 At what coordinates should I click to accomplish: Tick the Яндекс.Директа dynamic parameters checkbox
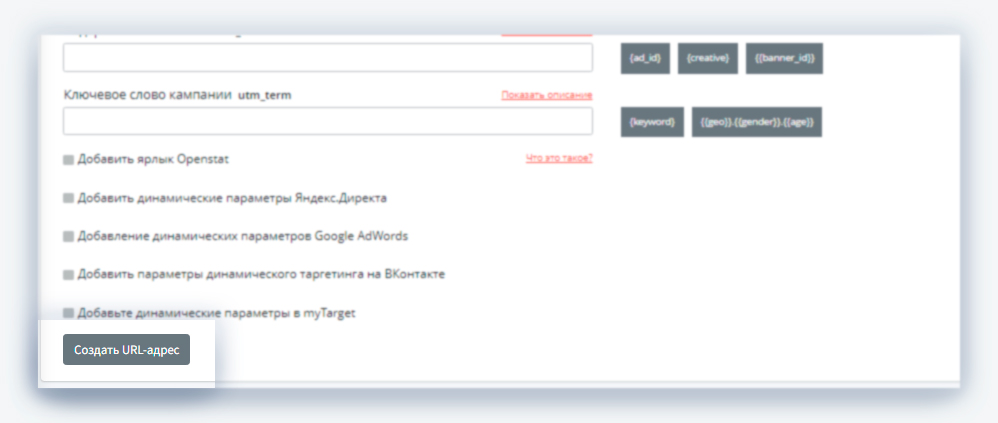coord(68,198)
